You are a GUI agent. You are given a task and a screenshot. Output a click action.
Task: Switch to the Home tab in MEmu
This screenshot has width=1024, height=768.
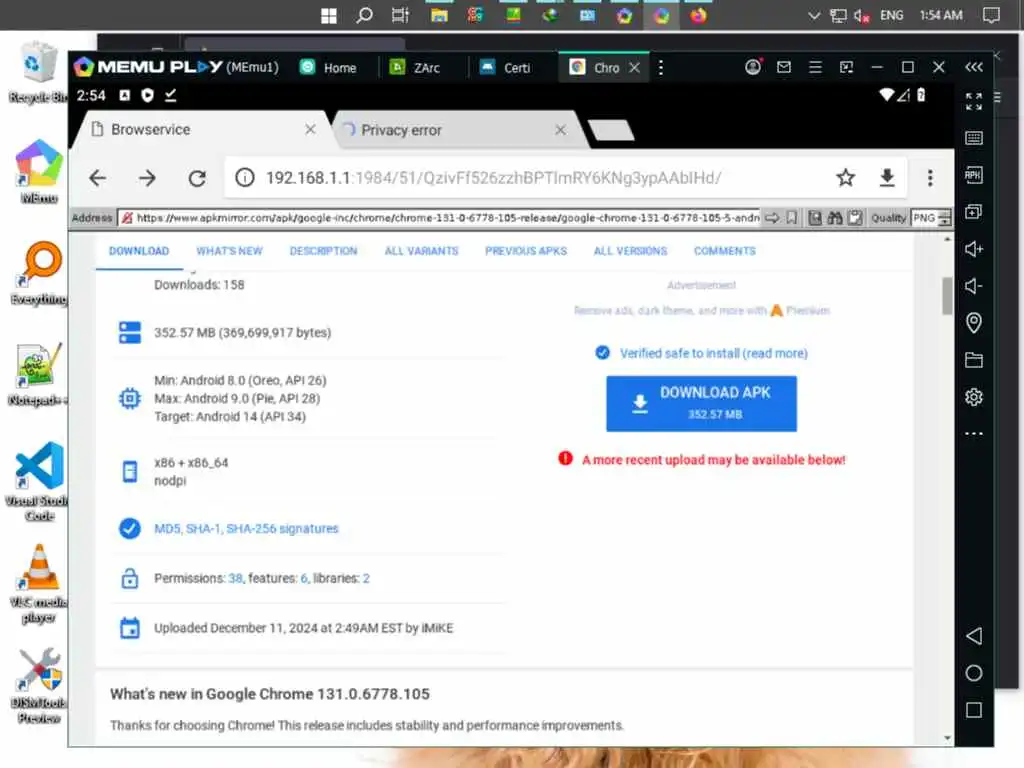[329, 67]
